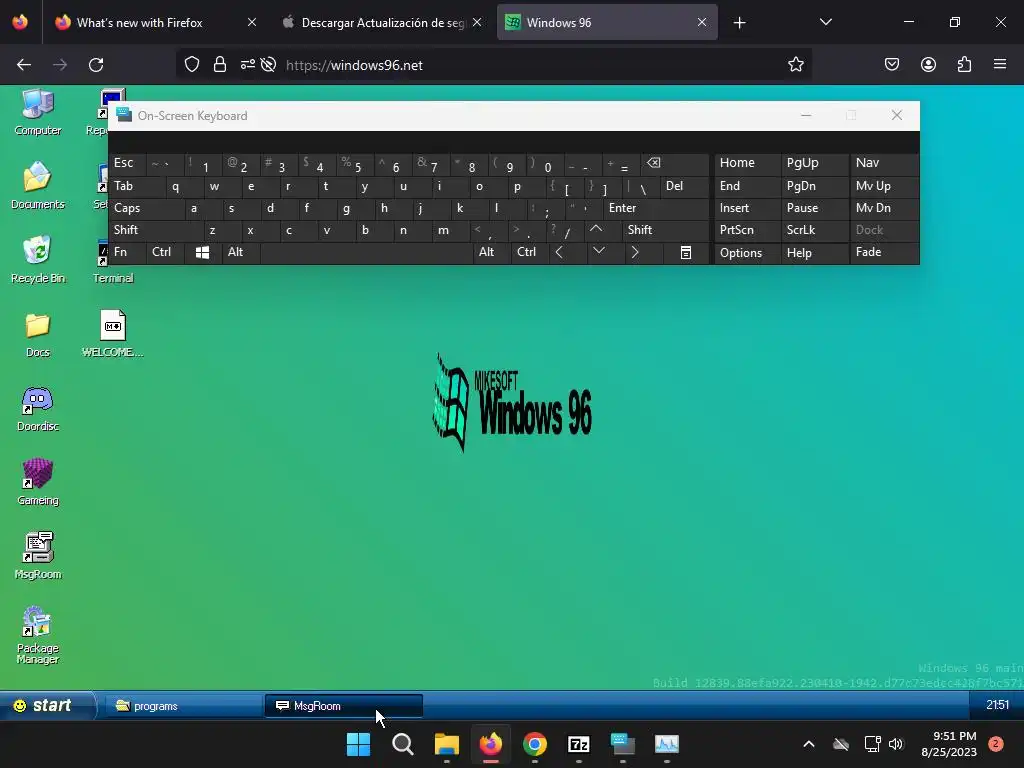
Task: Click the PgUp key on keyboard
Action: click(814, 163)
